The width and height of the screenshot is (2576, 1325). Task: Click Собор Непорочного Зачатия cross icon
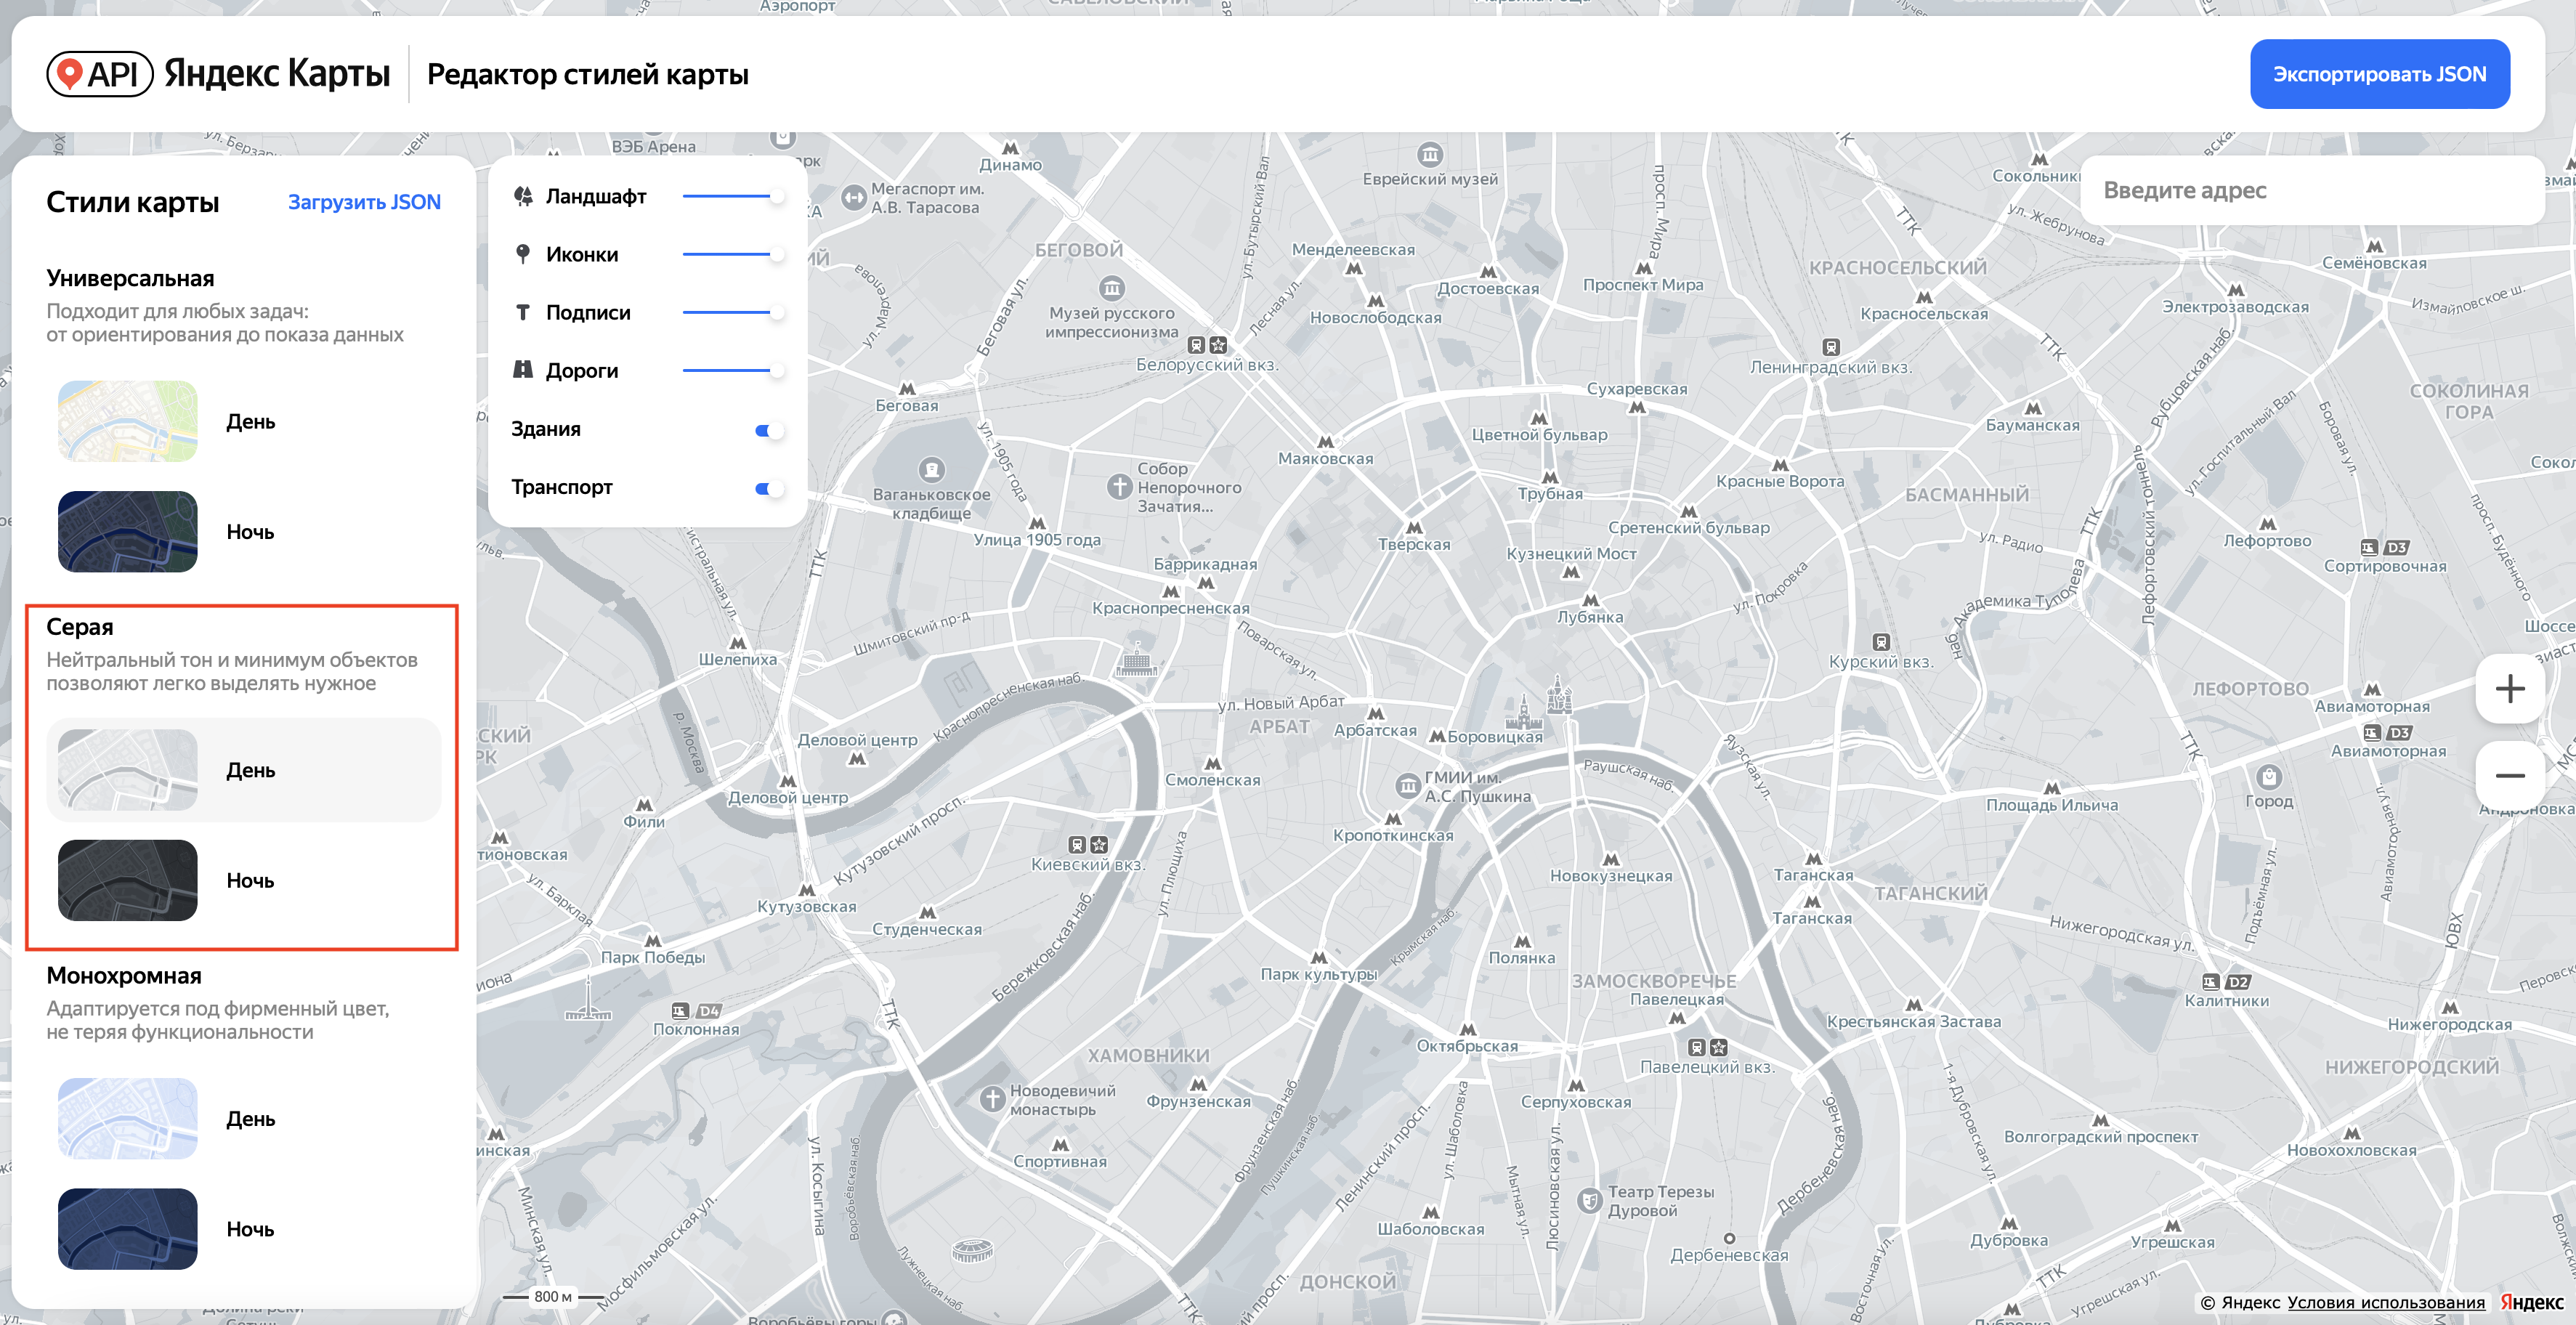coord(1119,487)
